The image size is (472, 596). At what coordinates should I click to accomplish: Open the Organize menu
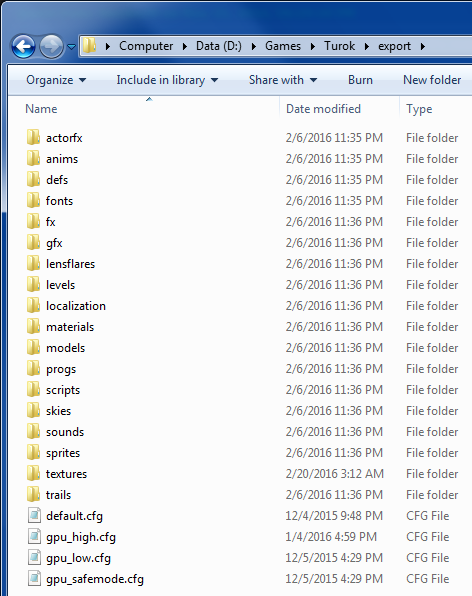56,80
